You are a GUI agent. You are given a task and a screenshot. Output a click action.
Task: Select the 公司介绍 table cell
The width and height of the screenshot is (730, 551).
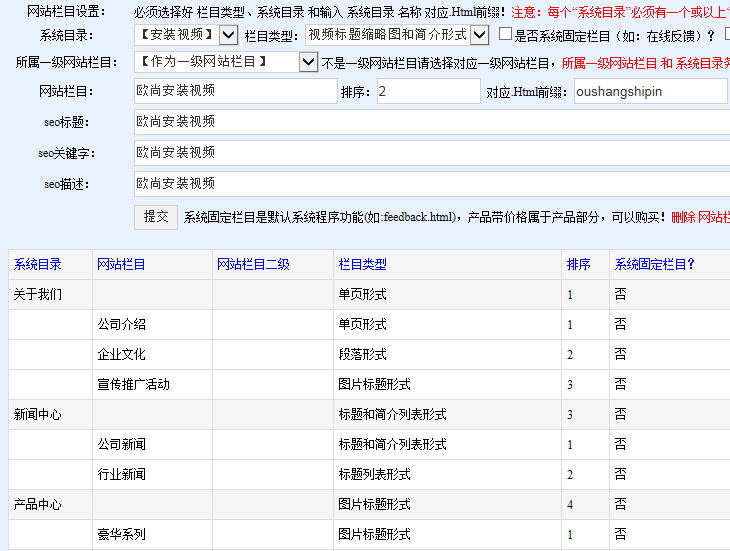coord(152,324)
